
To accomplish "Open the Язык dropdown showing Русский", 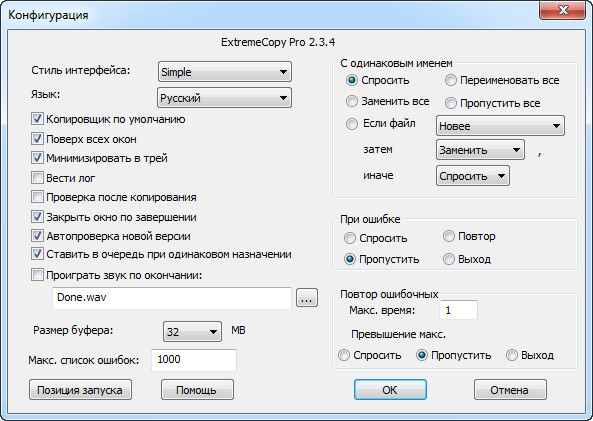I will coord(224,98).
